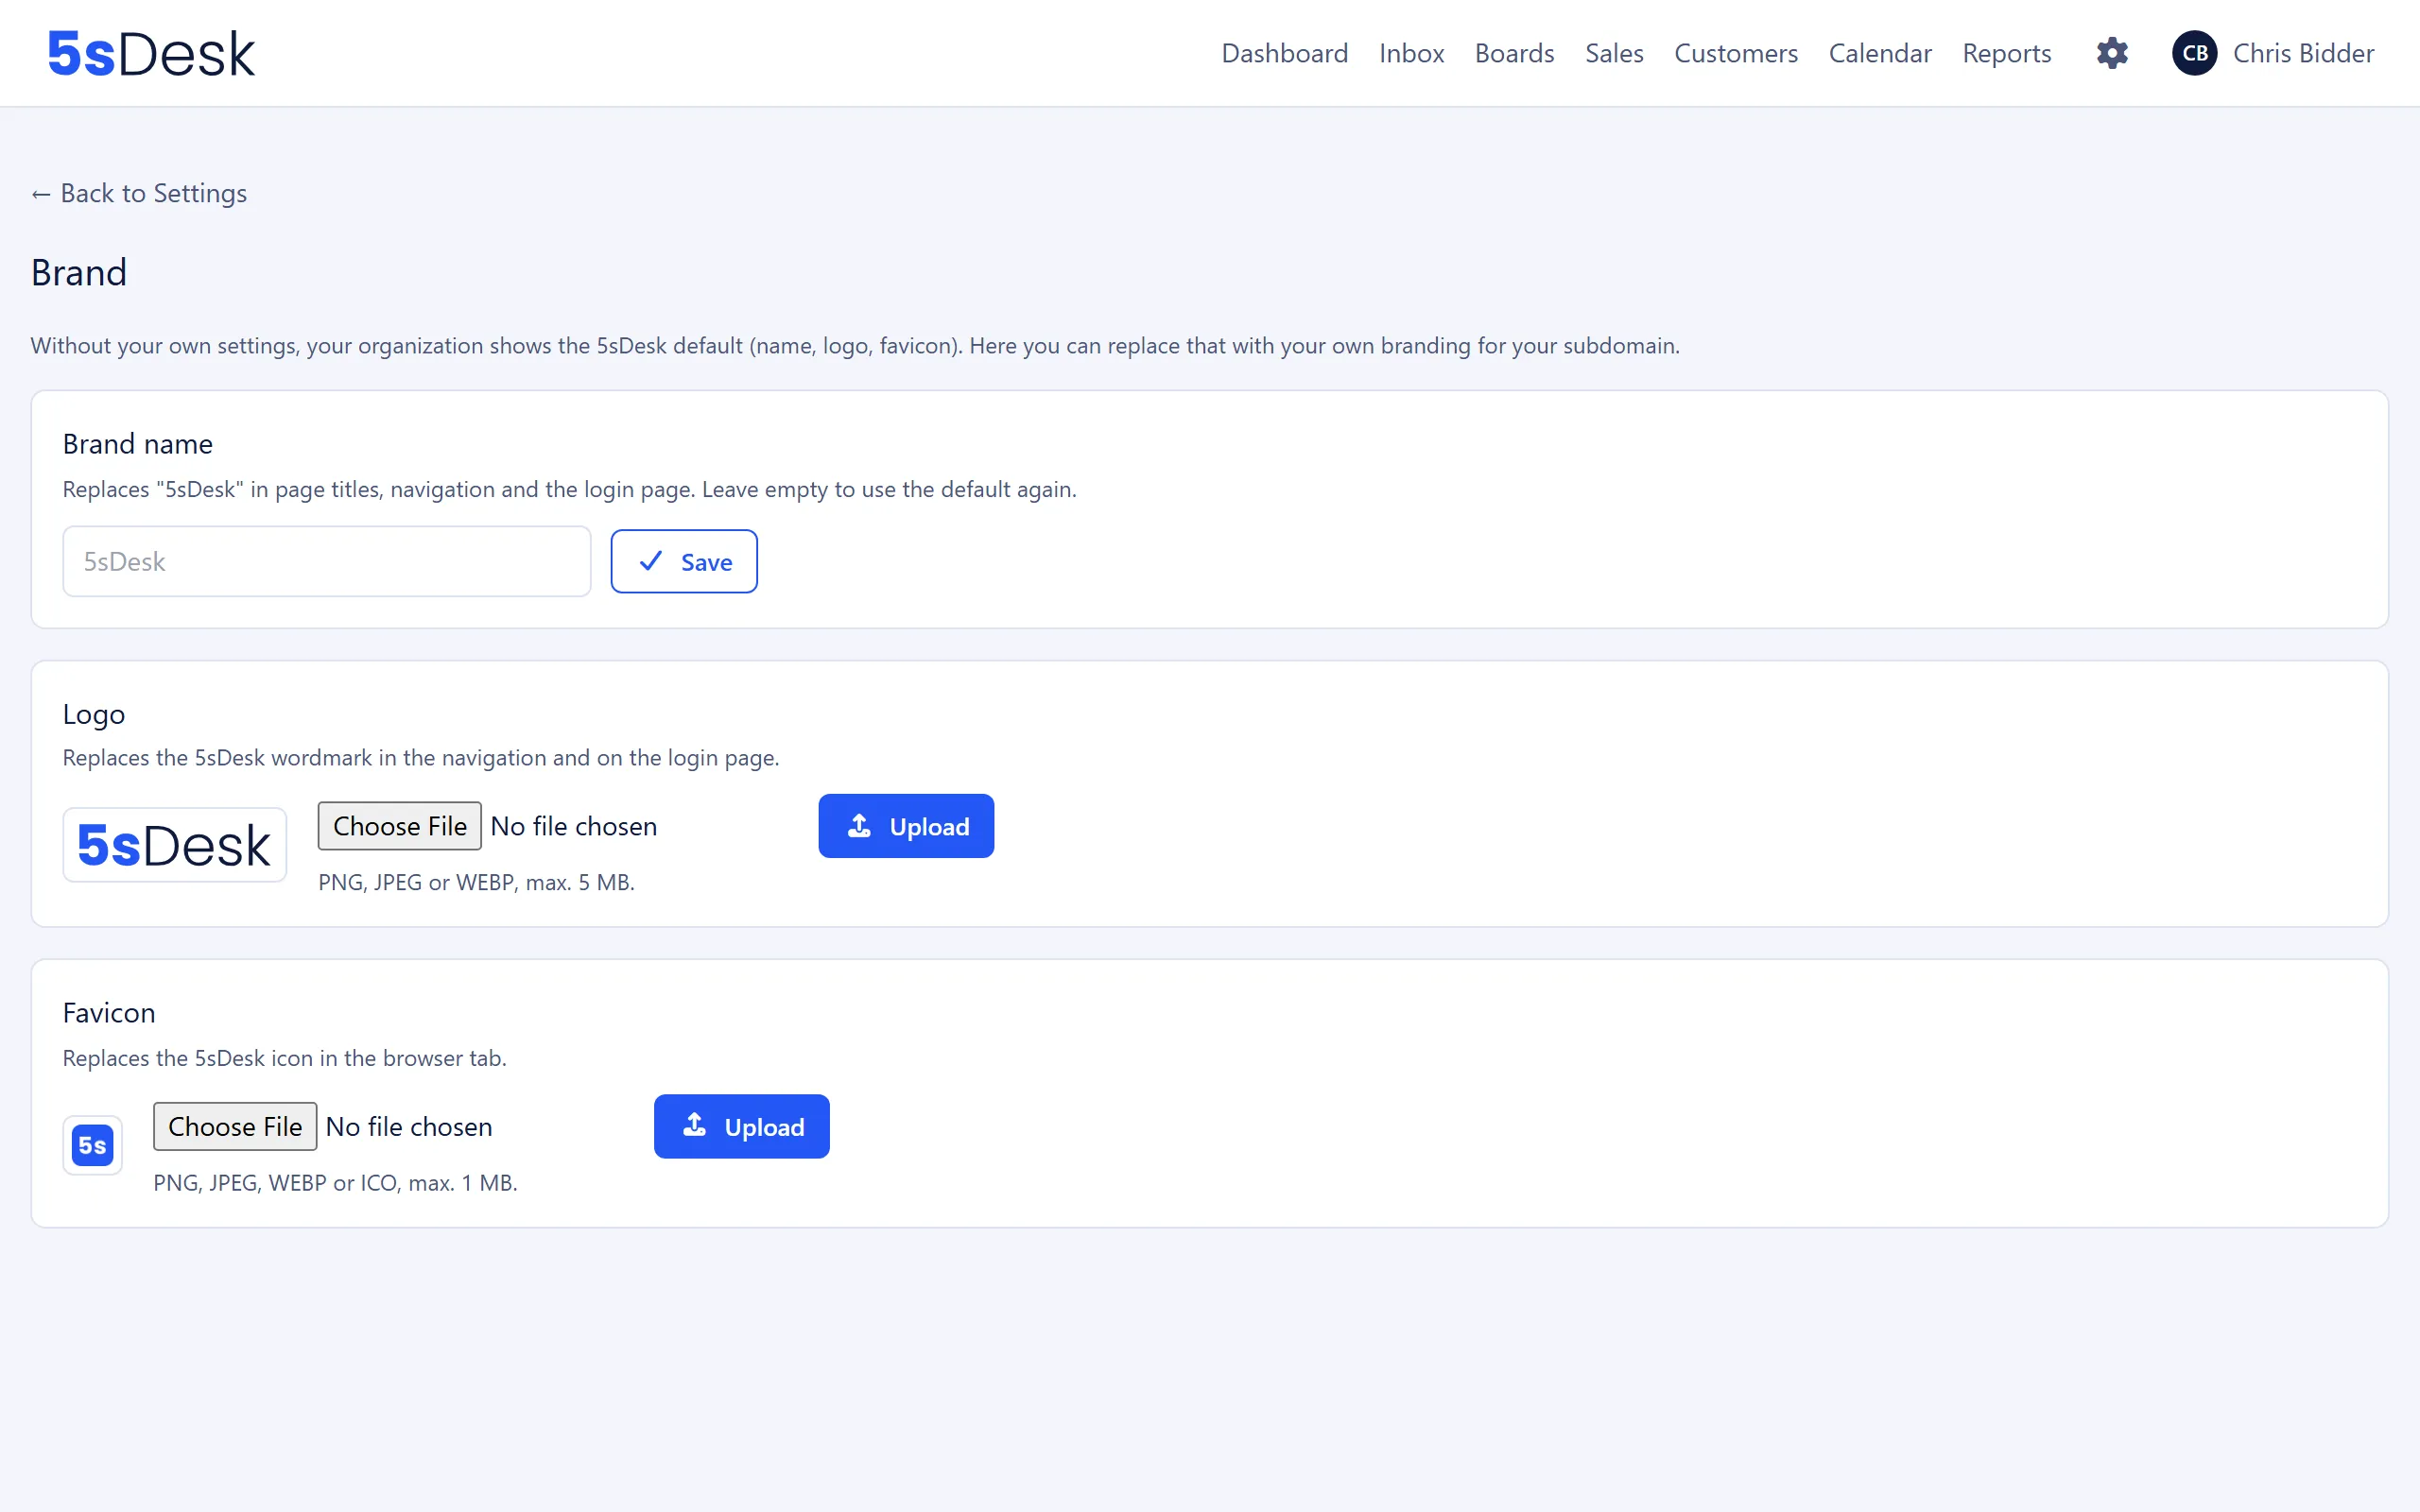Screen dimensions: 2420x1512
Task: Click the "Favicon" section title
Action: (109, 1013)
